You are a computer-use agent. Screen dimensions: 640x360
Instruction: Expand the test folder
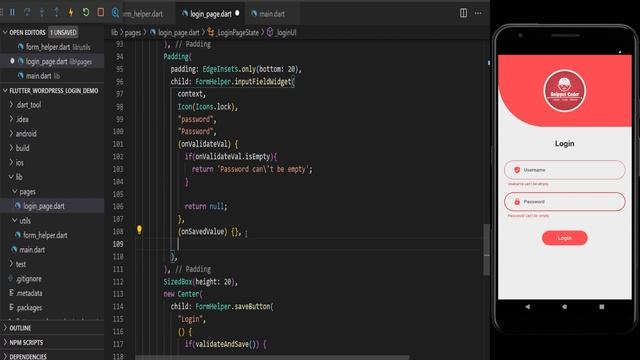[x=18, y=264]
